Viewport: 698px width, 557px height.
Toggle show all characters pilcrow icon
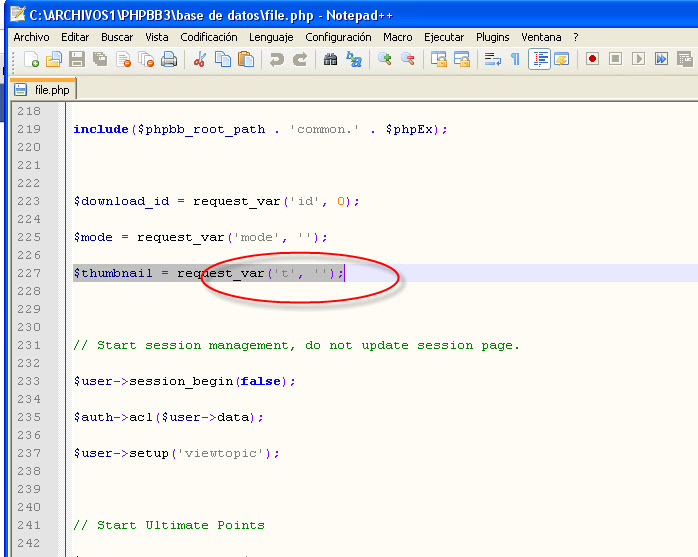tap(515, 60)
